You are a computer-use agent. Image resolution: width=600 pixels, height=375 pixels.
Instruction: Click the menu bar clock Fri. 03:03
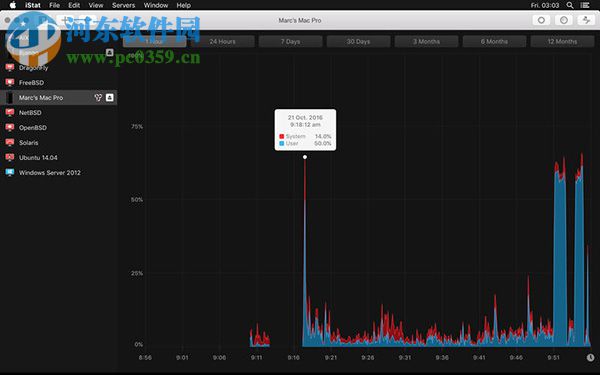(x=545, y=5)
